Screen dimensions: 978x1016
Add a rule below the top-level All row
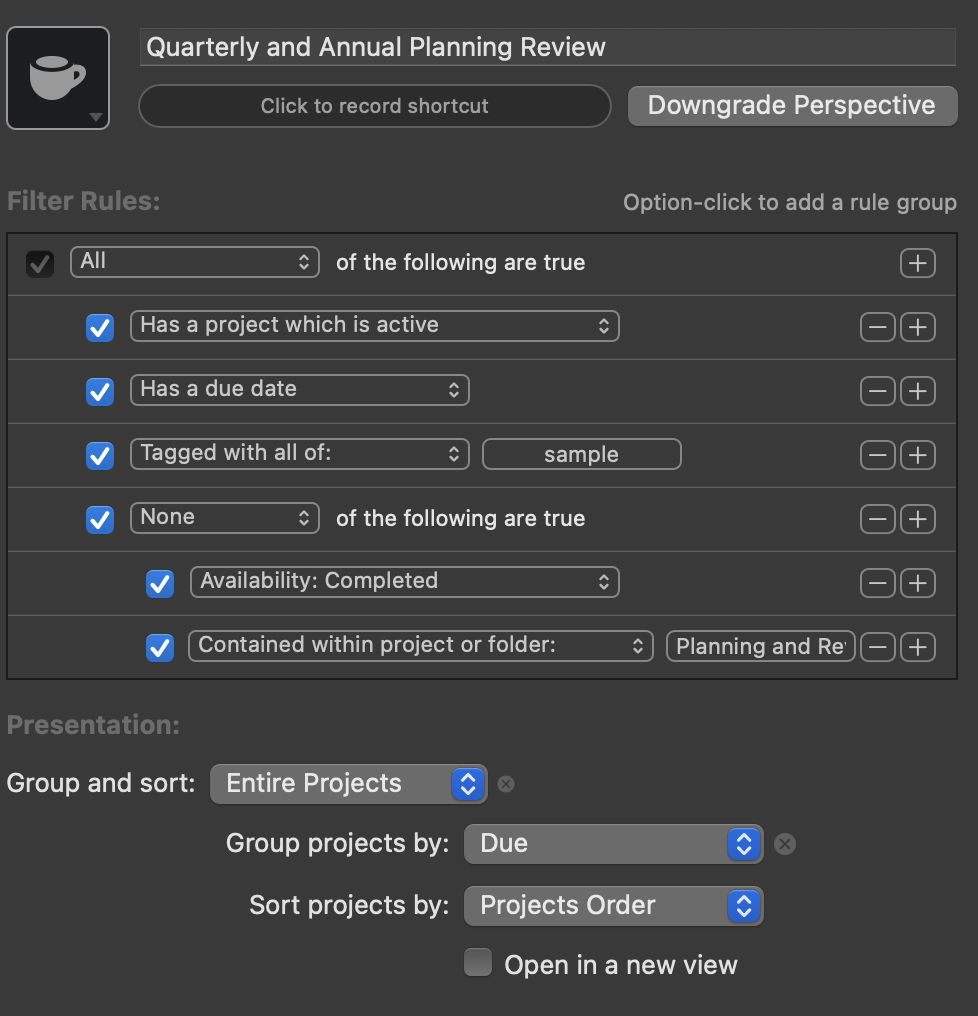coord(917,263)
